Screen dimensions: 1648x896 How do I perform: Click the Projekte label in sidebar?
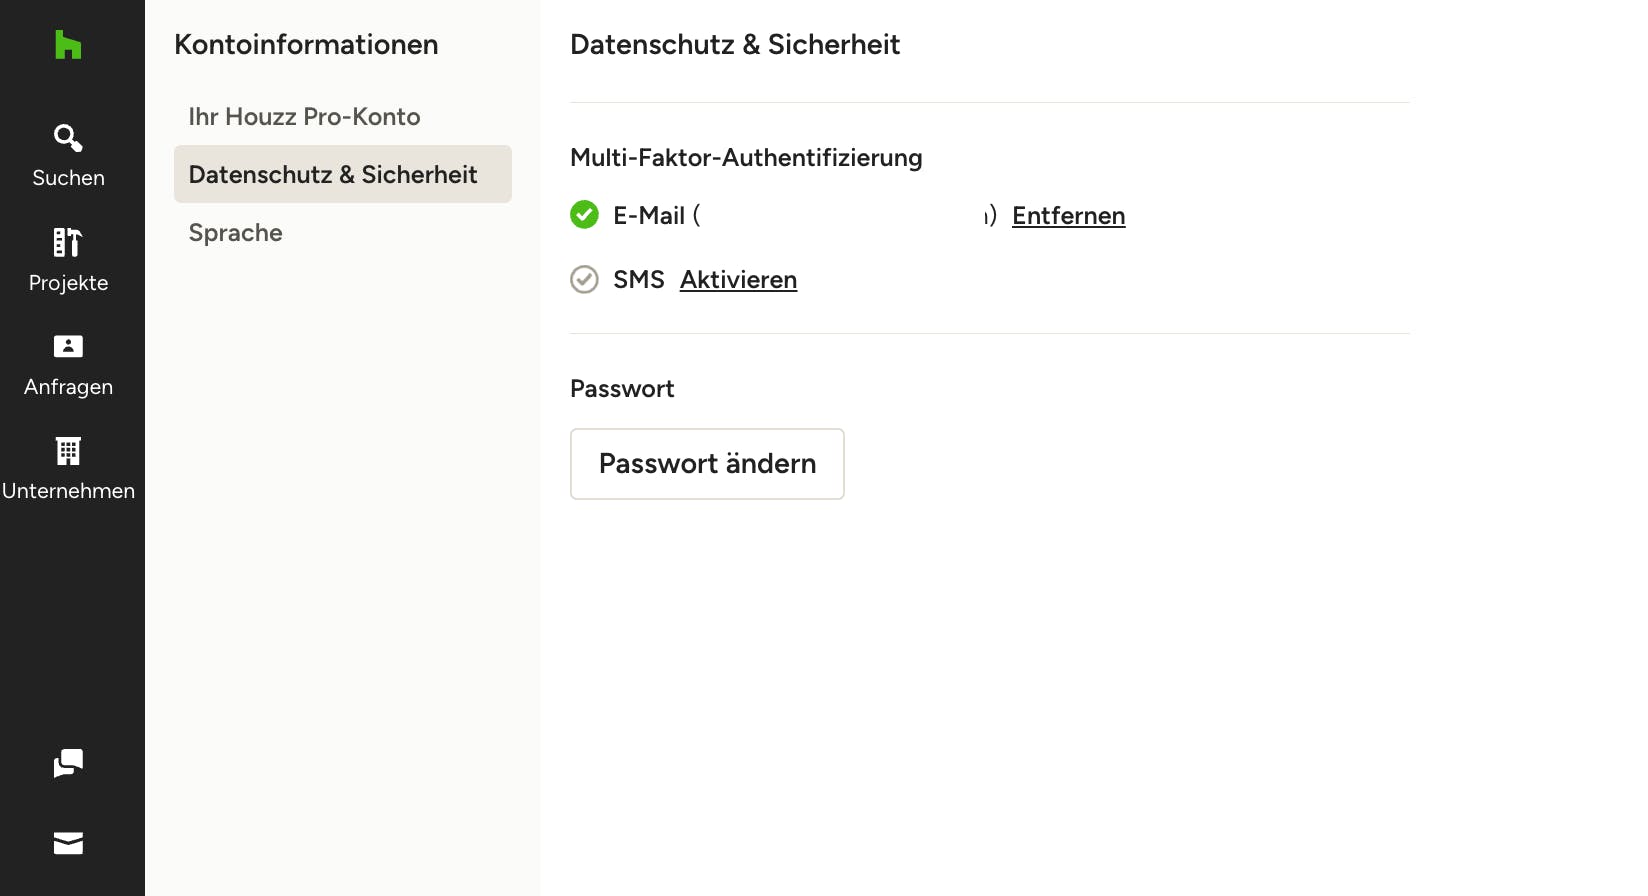click(68, 283)
